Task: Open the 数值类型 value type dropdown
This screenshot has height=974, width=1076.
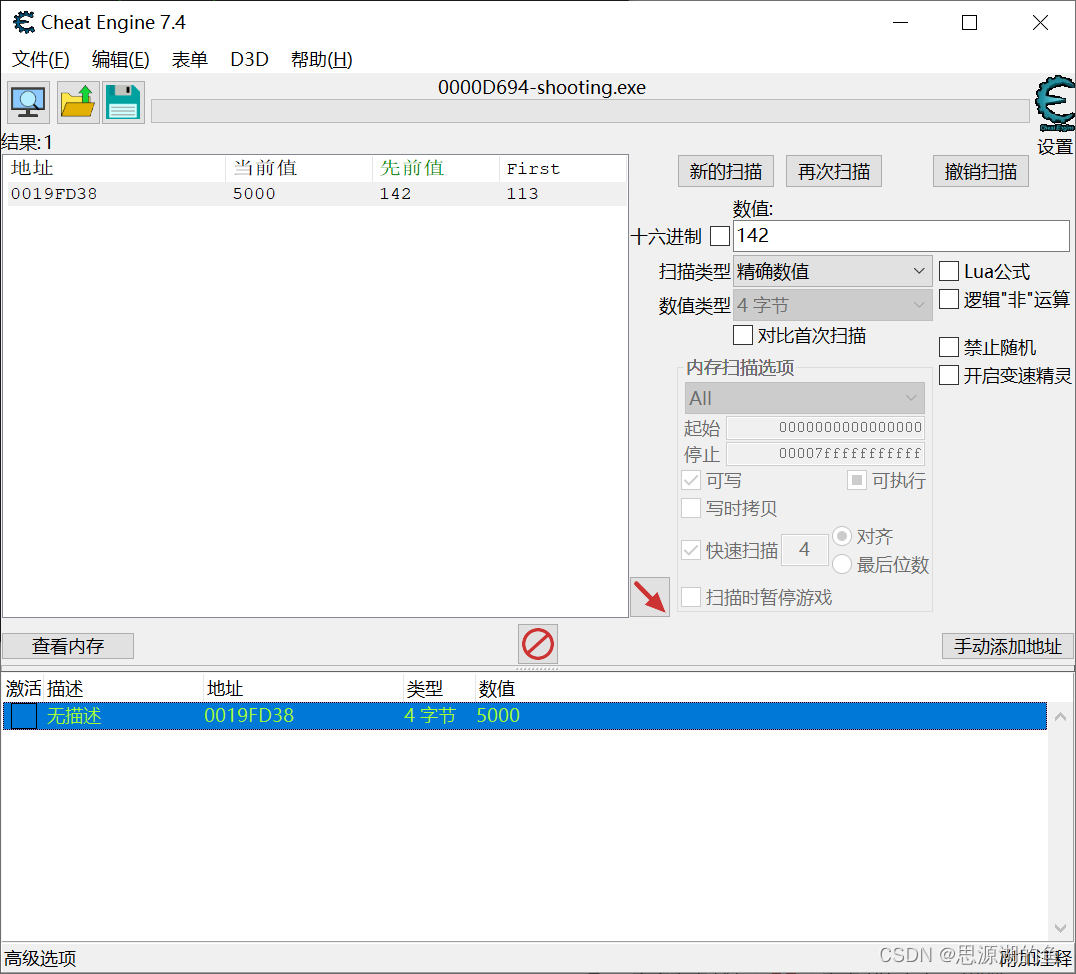Action: pyautogui.click(x=832, y=305)
